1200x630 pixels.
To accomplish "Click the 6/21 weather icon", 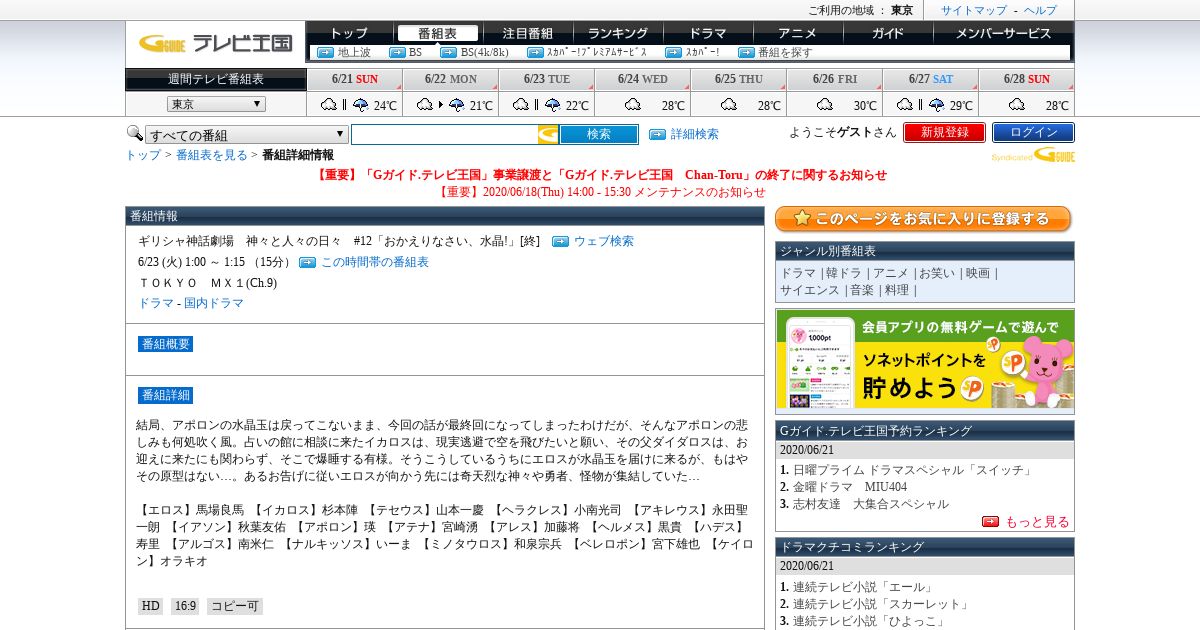I will pyautogui.click(x=345, y=105).
